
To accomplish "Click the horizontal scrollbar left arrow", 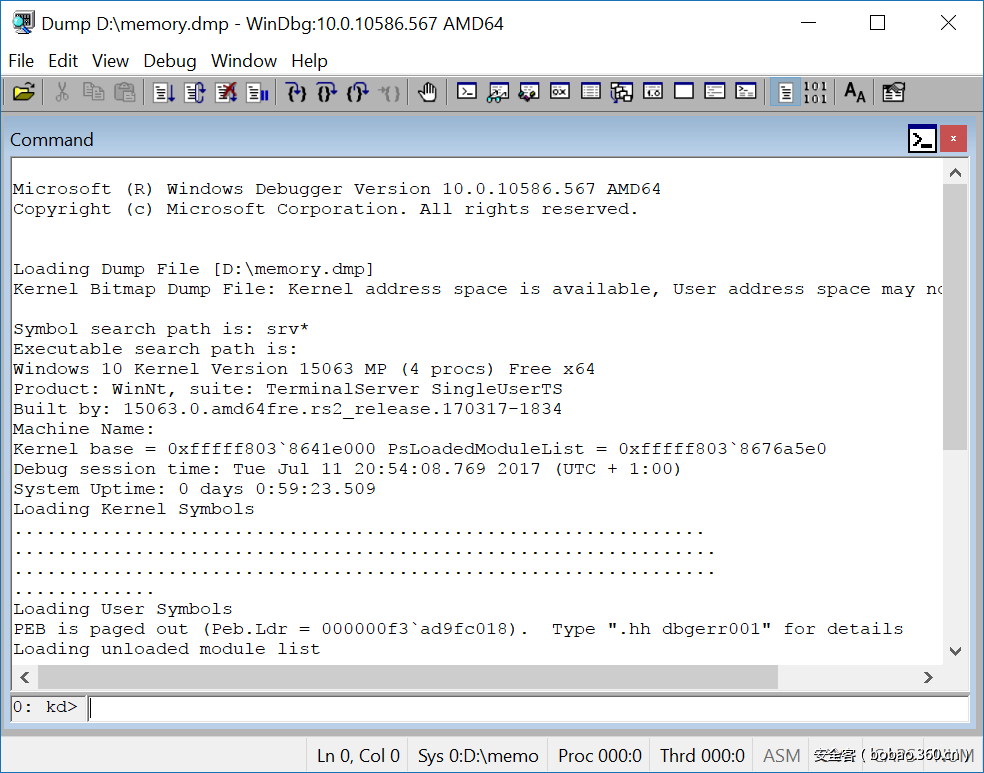I will [x=24, y=677].
